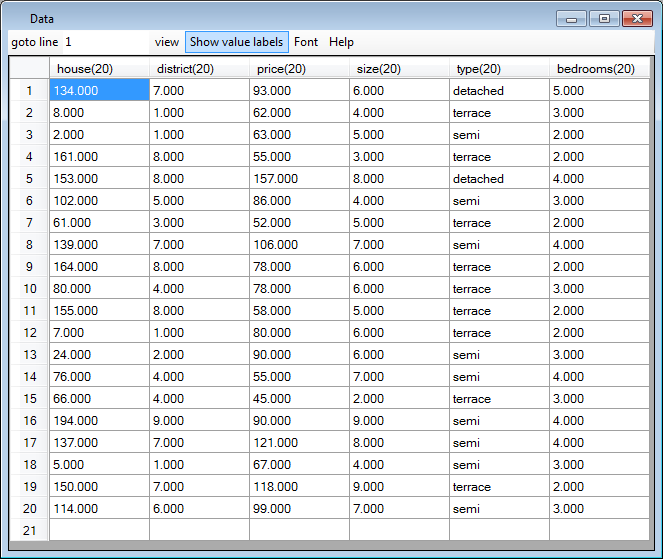Select house cell 7.000 in row 12
Screen dimensions: 663x559
(99, 332)
